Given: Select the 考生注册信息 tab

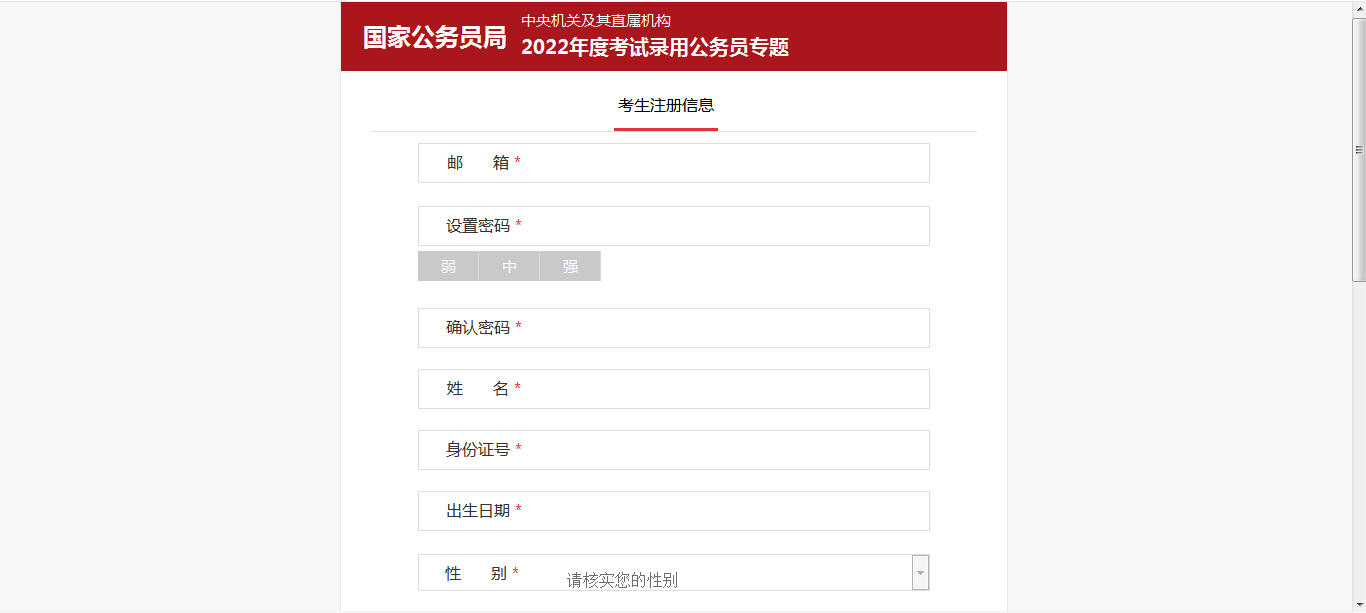Looking at the screenshot, I should pyautogui.click(x=666, y=104).
